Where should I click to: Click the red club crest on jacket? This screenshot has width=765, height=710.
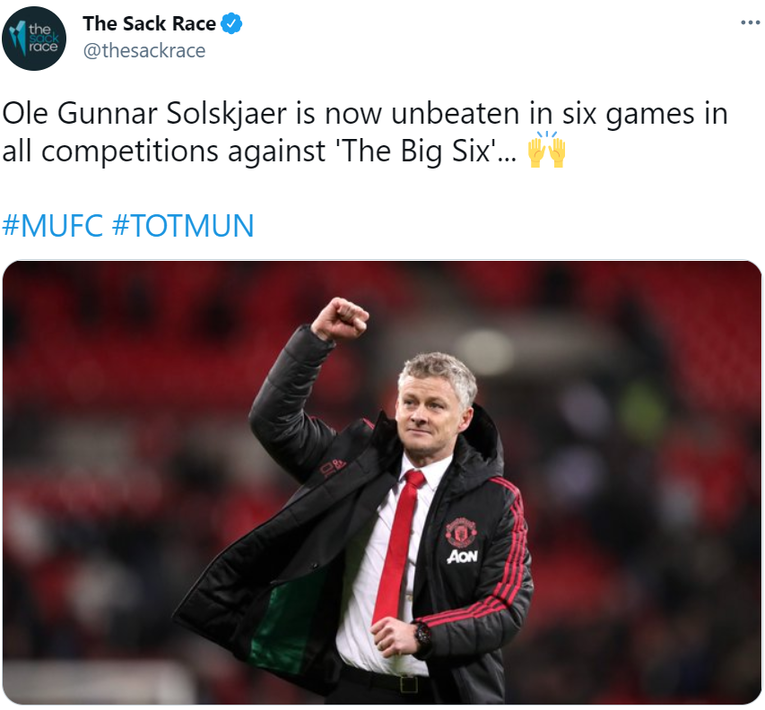(461, 531)
